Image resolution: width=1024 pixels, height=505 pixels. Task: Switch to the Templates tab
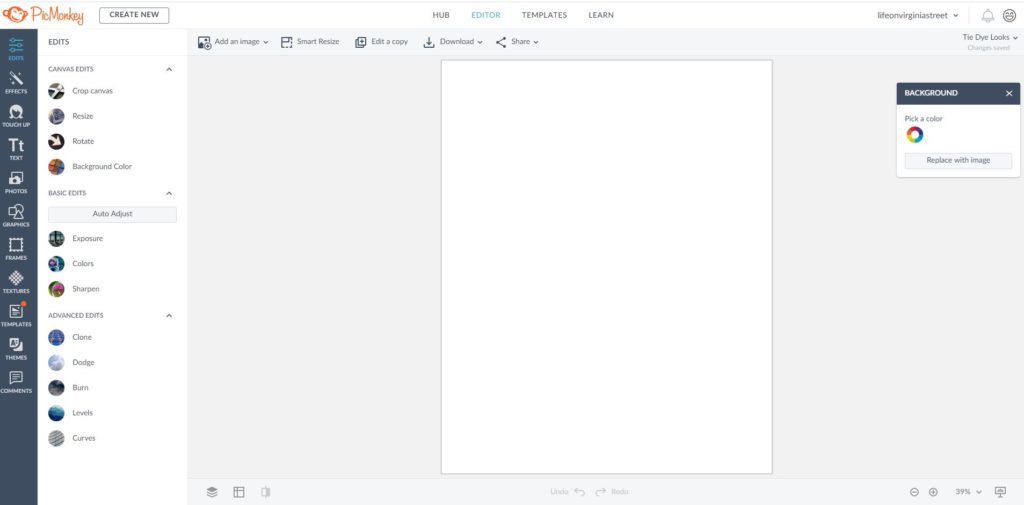(544, 15)
